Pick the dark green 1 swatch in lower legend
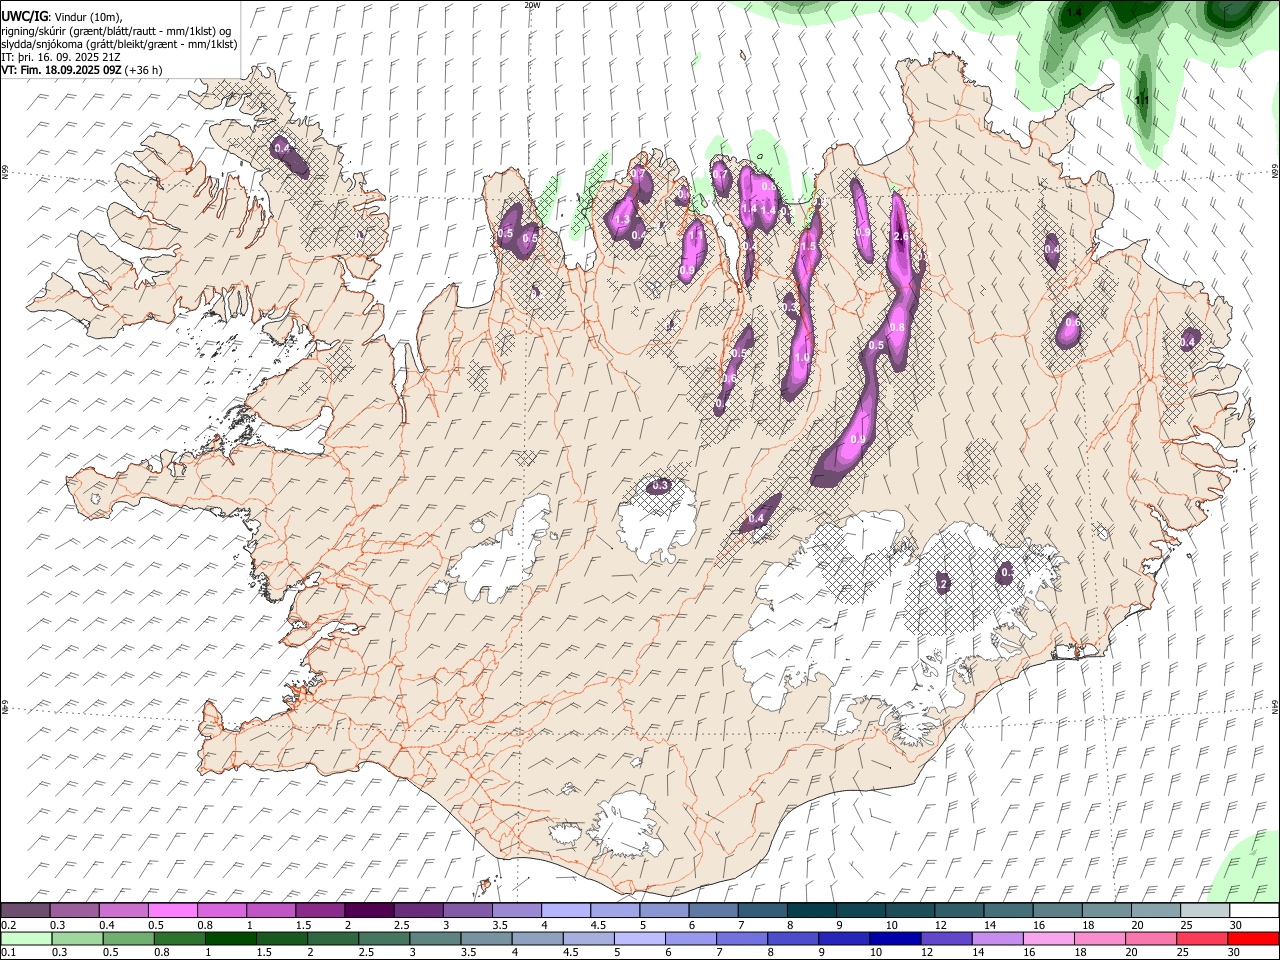The width and height of the screenshot is (1280, 960). click(231, 938)
